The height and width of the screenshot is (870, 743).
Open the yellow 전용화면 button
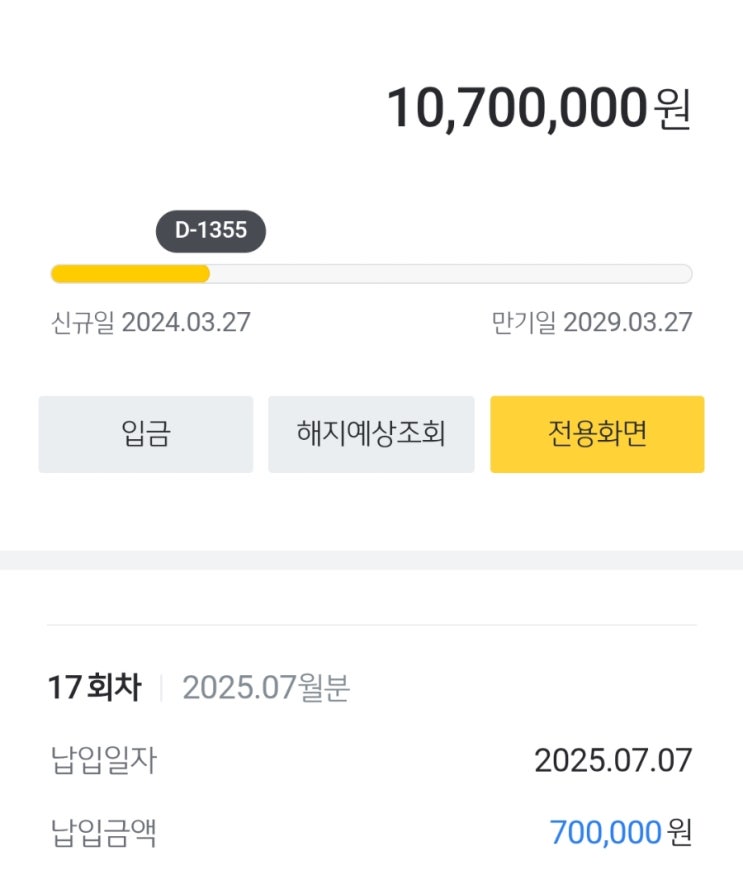point(597,434)
